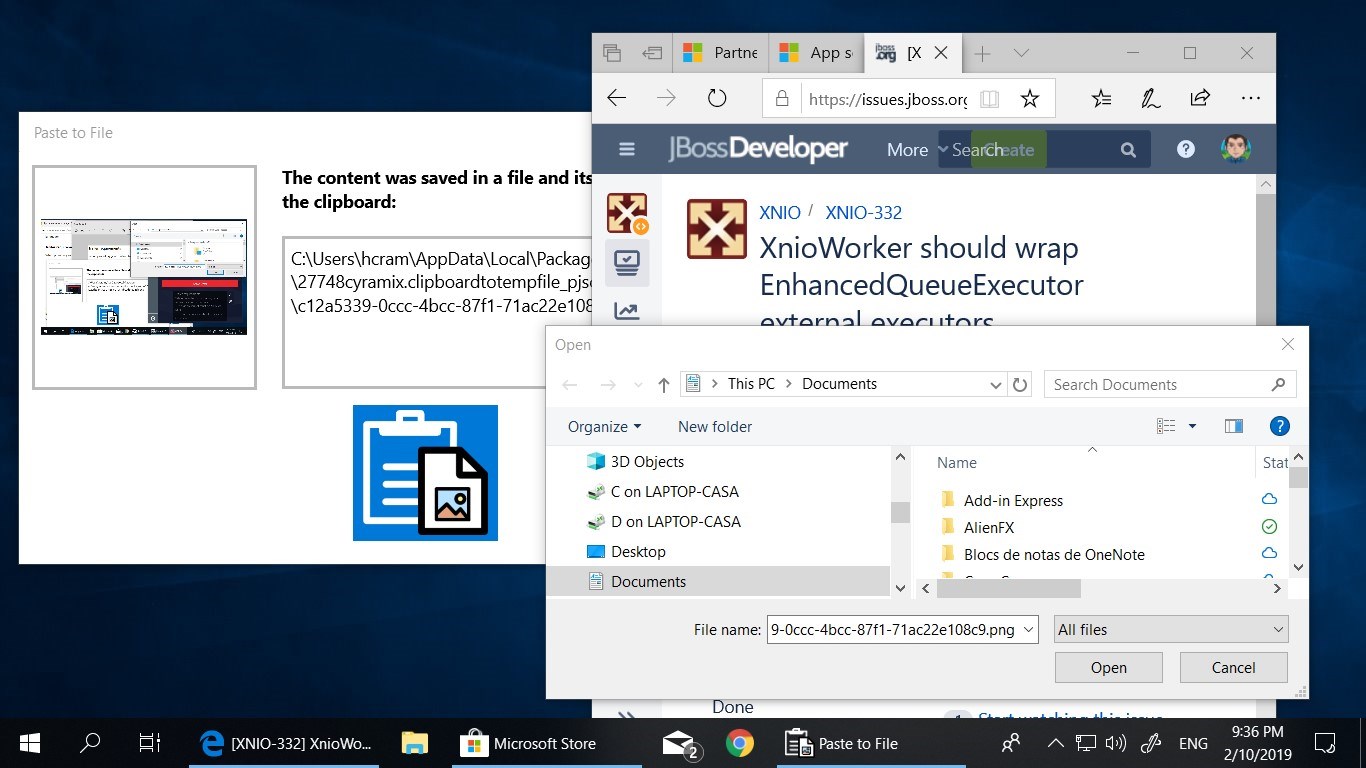
Task: Select Blocs de notas de OneNote folder
Action: tap(1054, 554)
